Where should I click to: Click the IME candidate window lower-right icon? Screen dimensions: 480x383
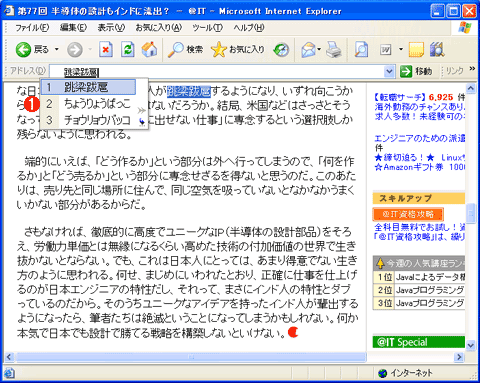[142, 122]
